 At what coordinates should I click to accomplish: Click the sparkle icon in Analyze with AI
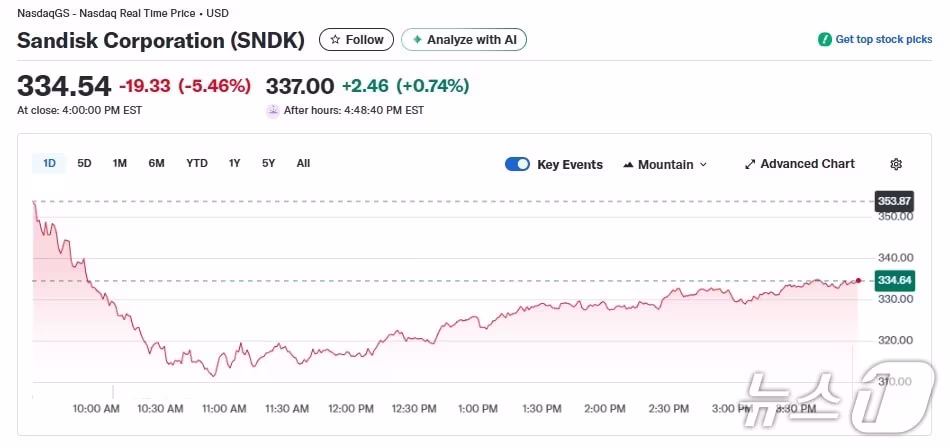tap(417, 40)
